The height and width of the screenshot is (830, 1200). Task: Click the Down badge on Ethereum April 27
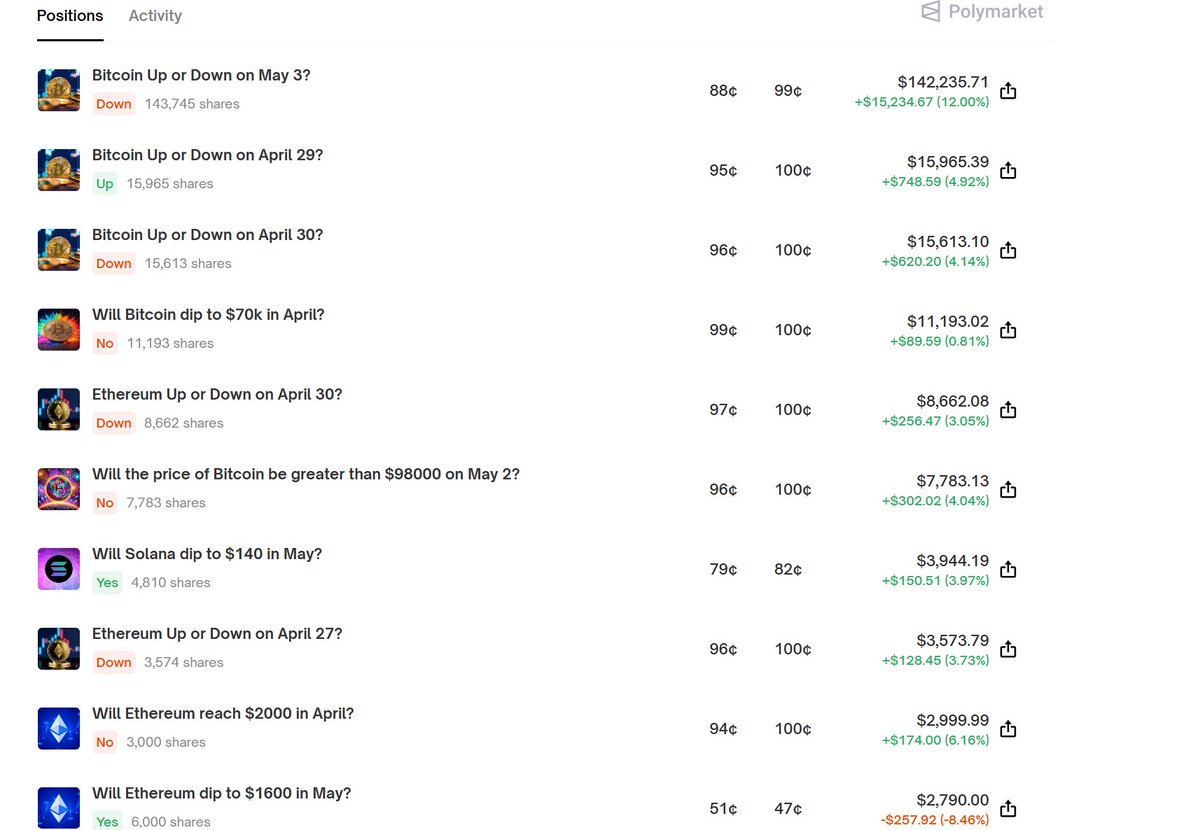tap(114, 663)
